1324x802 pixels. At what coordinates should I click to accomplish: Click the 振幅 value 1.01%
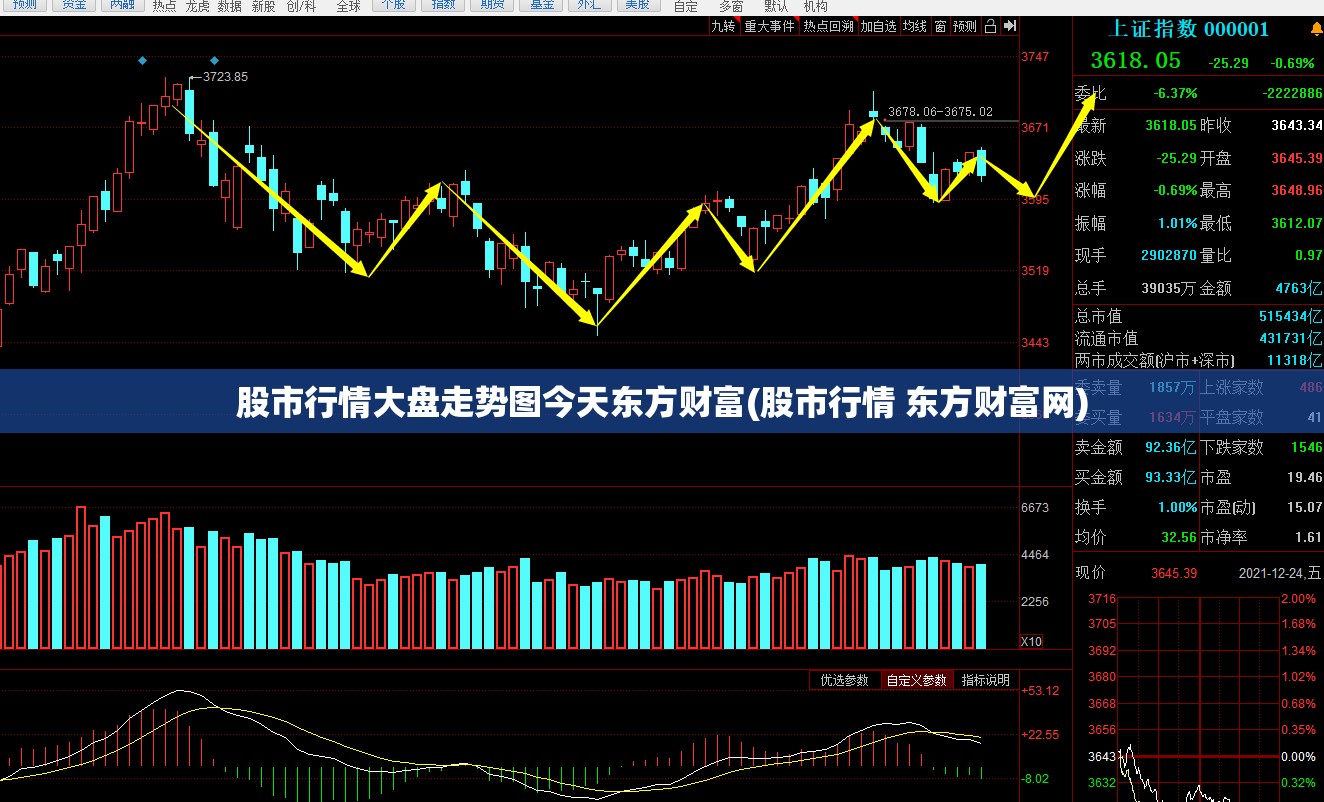pyautogui.click(x=1177, y=223)
